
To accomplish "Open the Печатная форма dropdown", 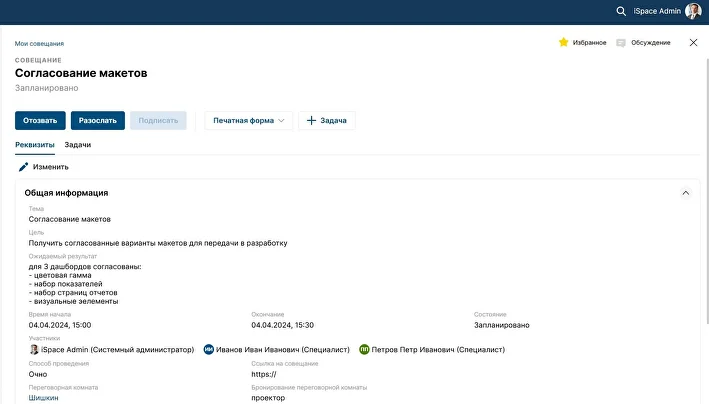I will click(x=249, y=121).
